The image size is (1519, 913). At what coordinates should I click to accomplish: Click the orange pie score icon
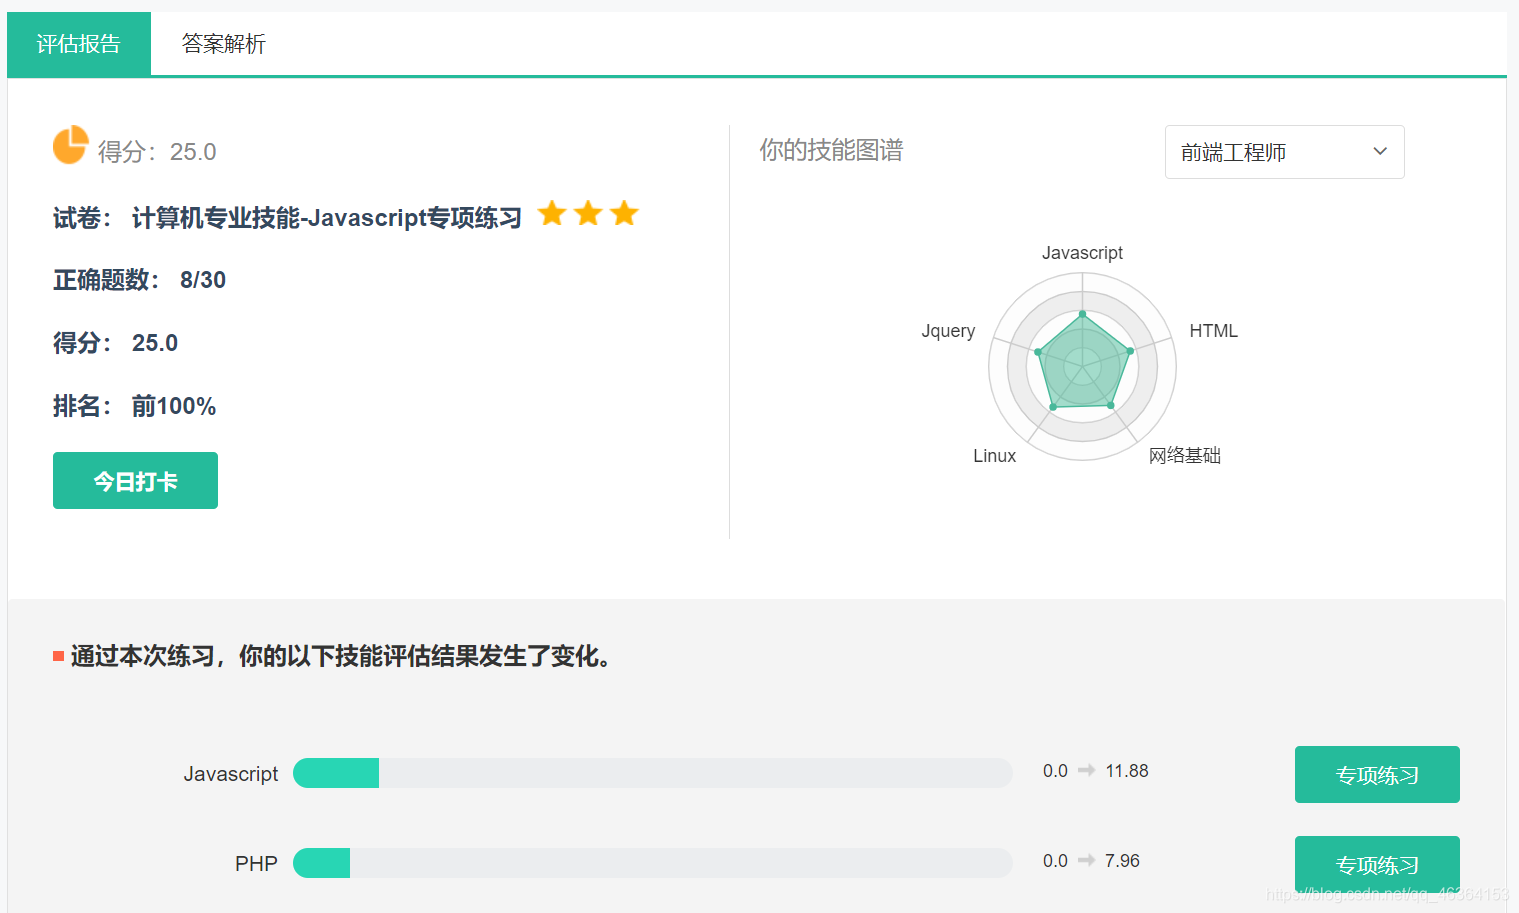70,145
